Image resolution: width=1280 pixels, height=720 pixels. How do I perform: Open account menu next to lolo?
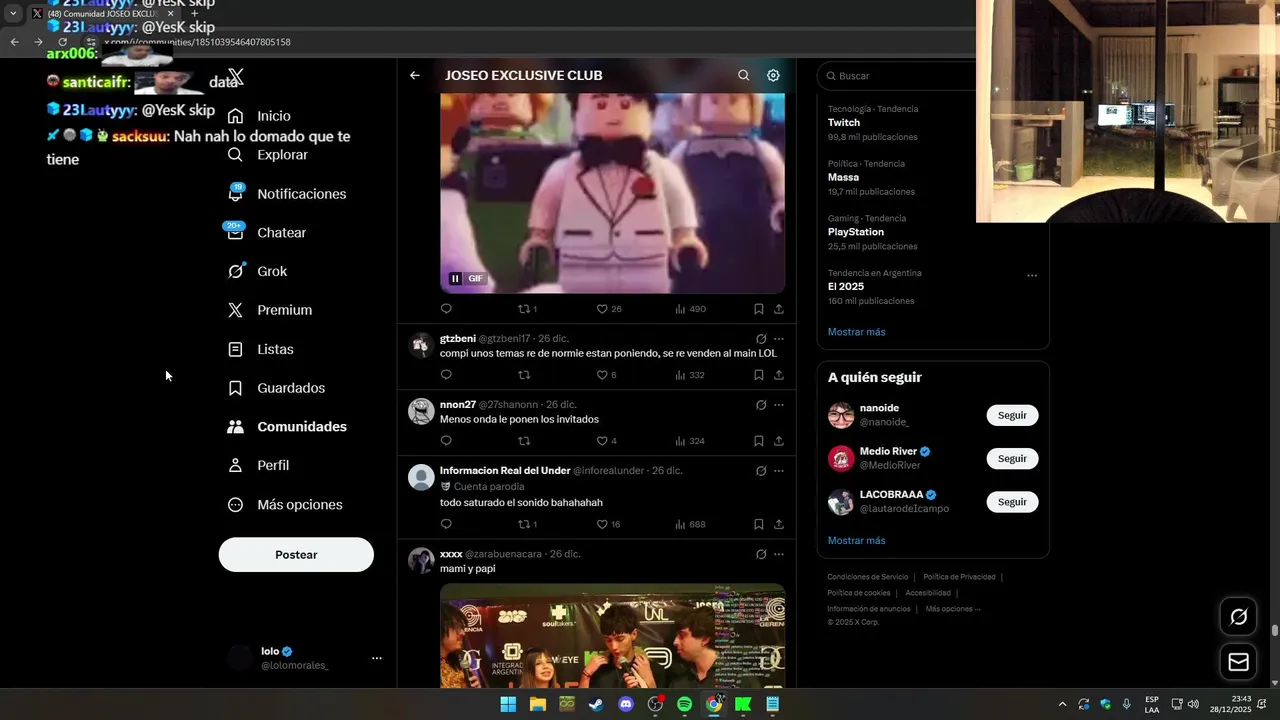coord(376,658)
